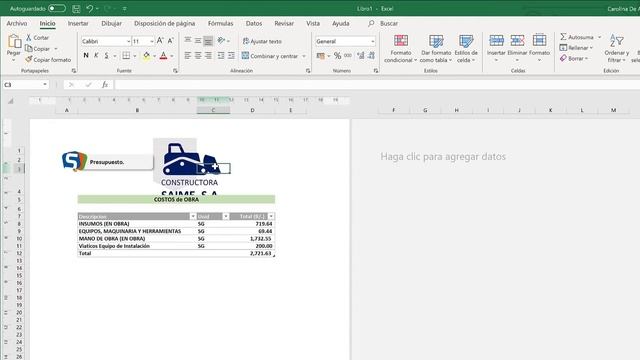Click the Undo arrow icon
640x360 pixels.
89,9
